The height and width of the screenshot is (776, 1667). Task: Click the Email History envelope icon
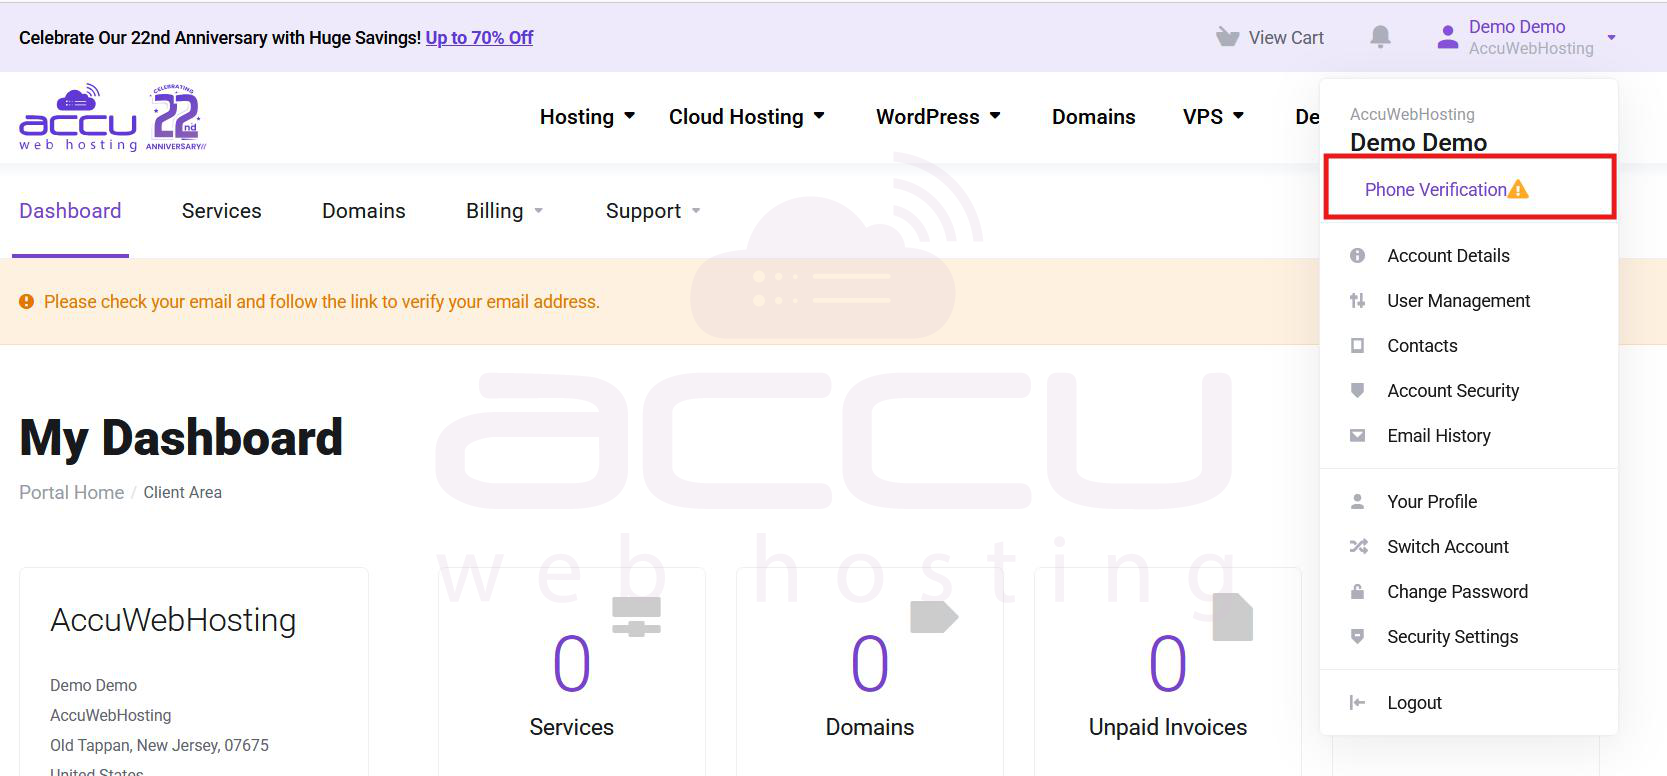coord(1357,436)
